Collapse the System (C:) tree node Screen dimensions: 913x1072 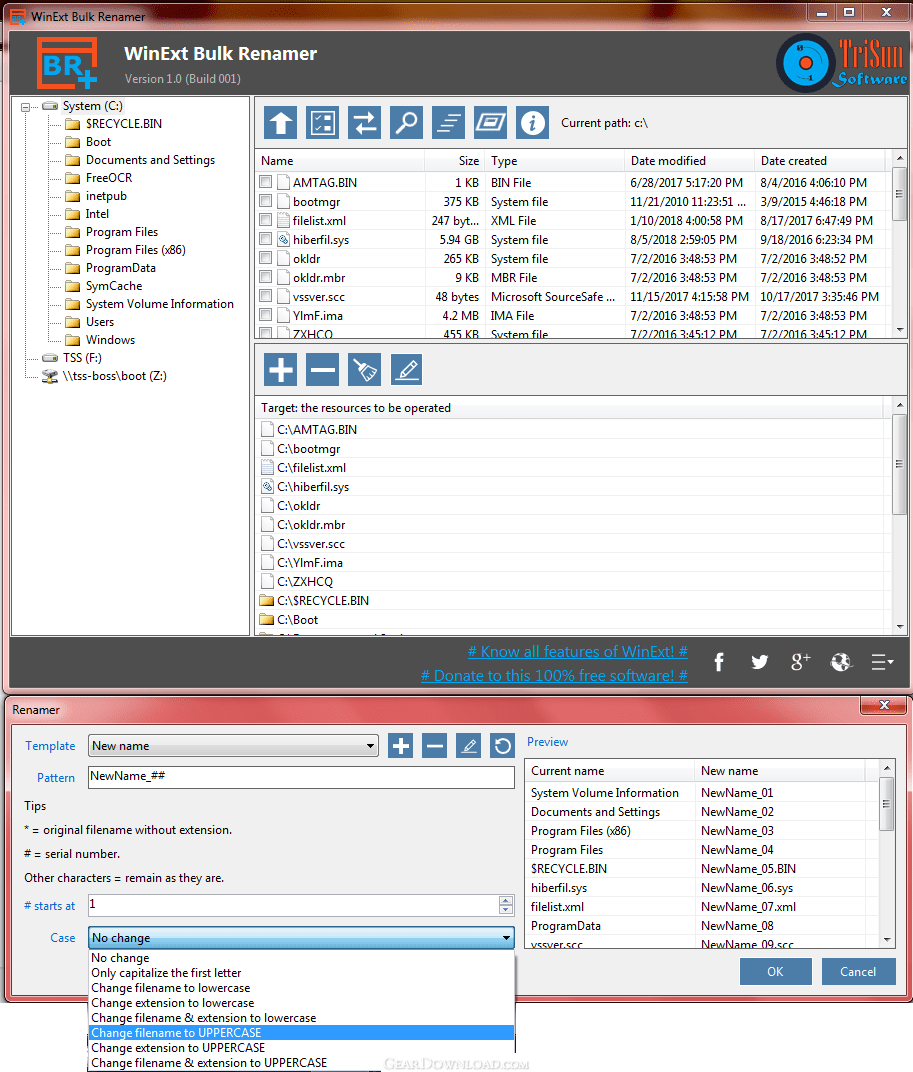[x=25, y=107]
